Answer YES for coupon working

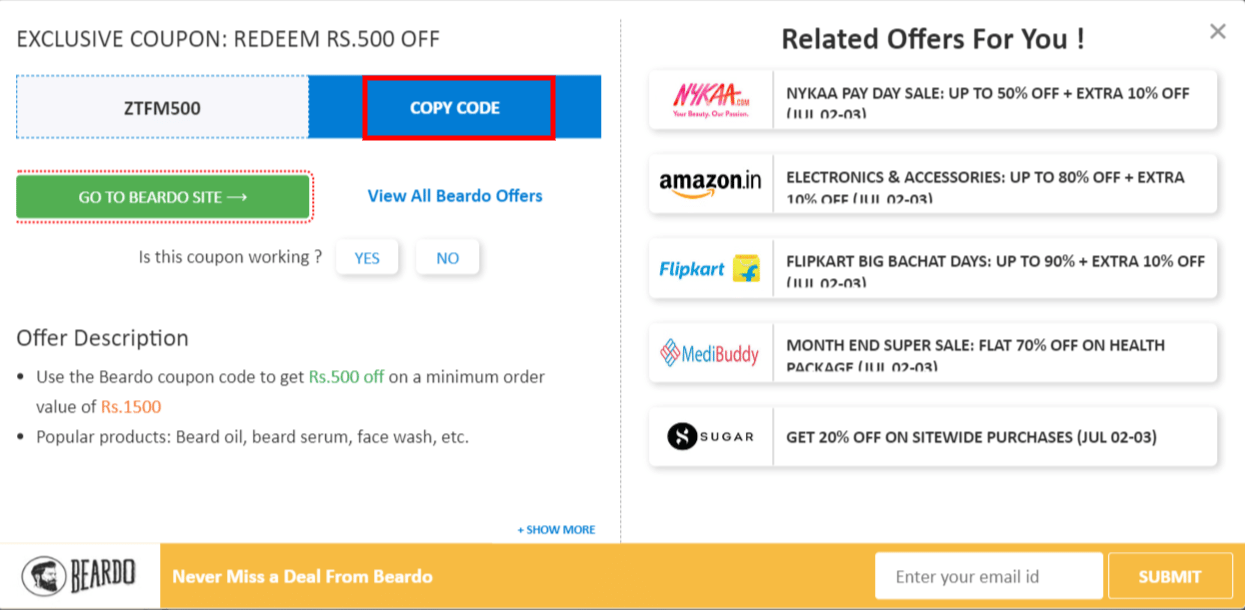click(x=367, y=257)
